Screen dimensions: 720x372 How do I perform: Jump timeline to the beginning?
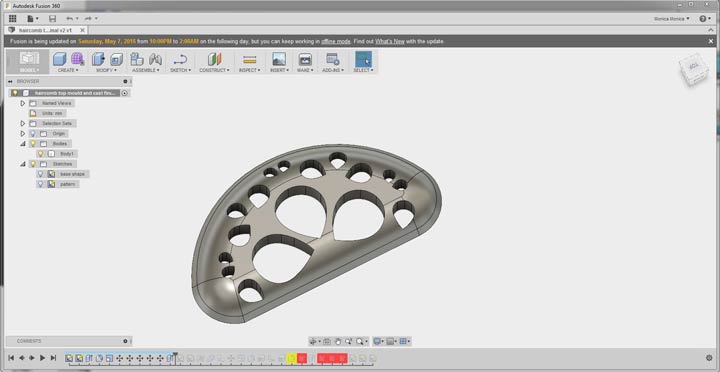[x=11, y=358]
